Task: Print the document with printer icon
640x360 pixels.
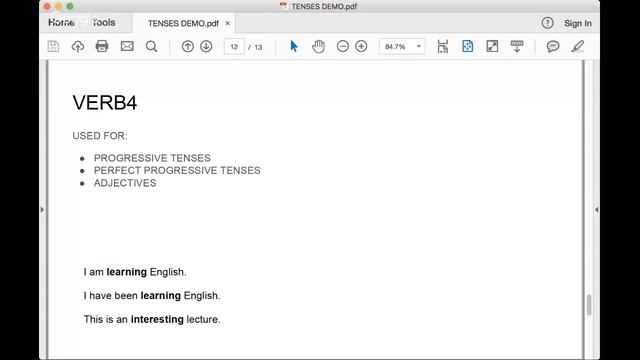Action: 102,46
